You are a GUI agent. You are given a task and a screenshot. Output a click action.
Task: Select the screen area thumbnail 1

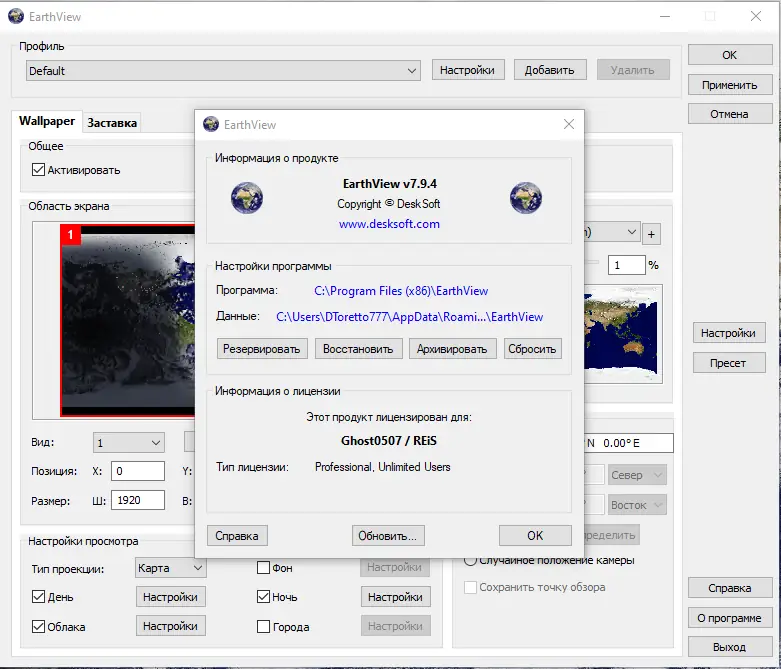pos(128,320)
